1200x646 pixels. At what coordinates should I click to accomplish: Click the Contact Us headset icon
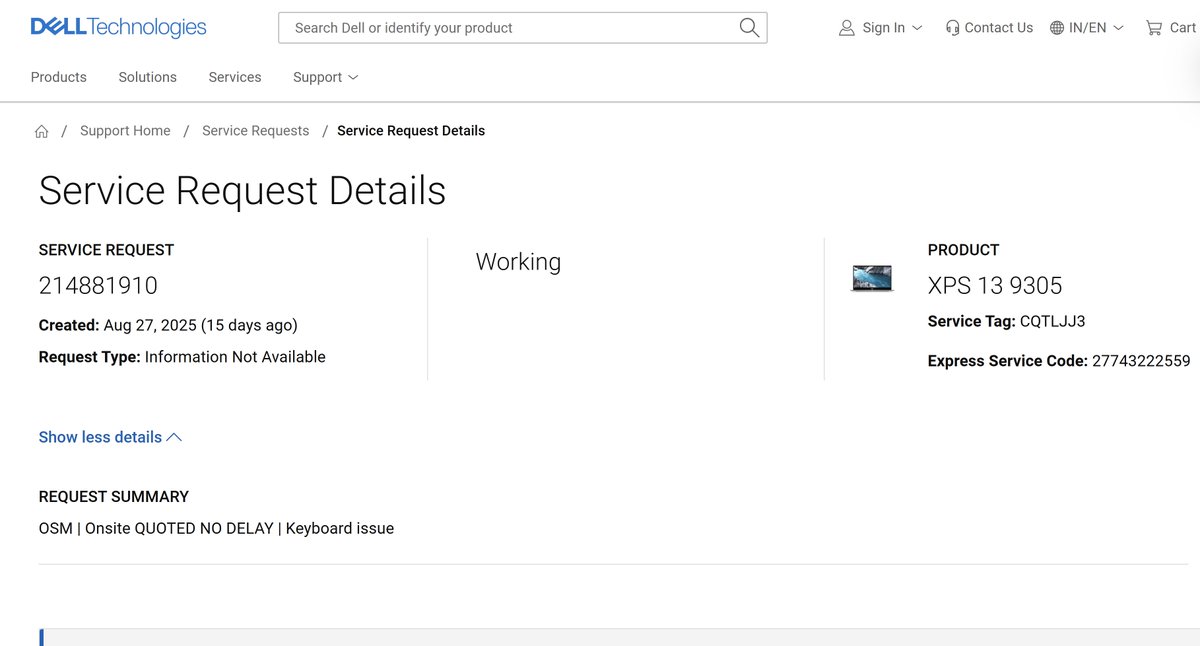tap(952, 28)
